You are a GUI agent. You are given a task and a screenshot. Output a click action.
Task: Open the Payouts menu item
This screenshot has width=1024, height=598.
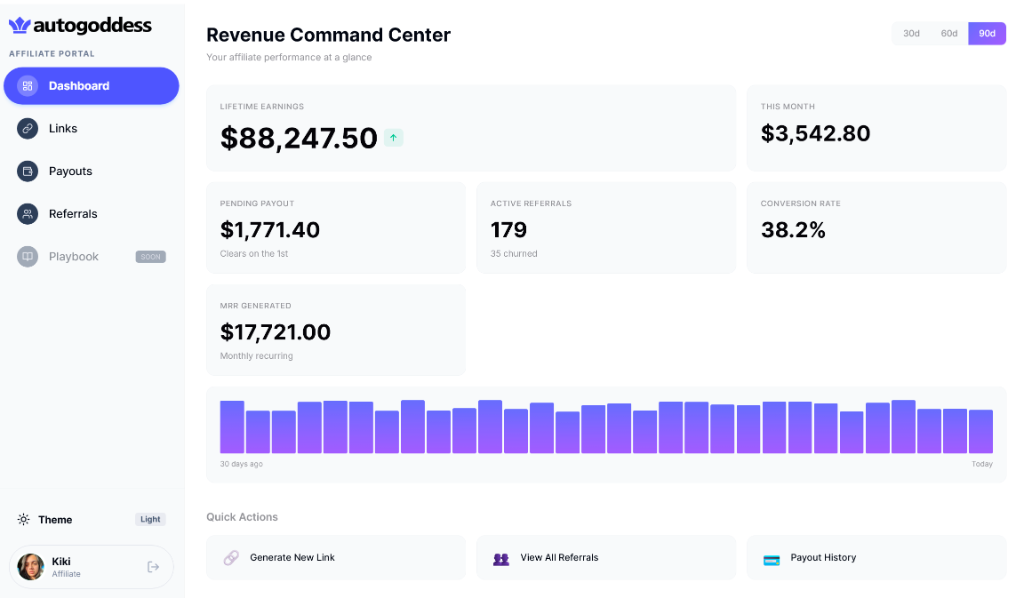91,171
